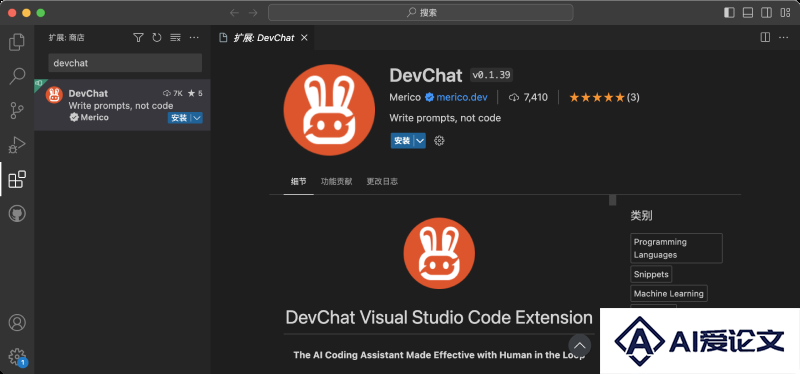
Task: Open Source Control view
Action: tap(17, 110)
